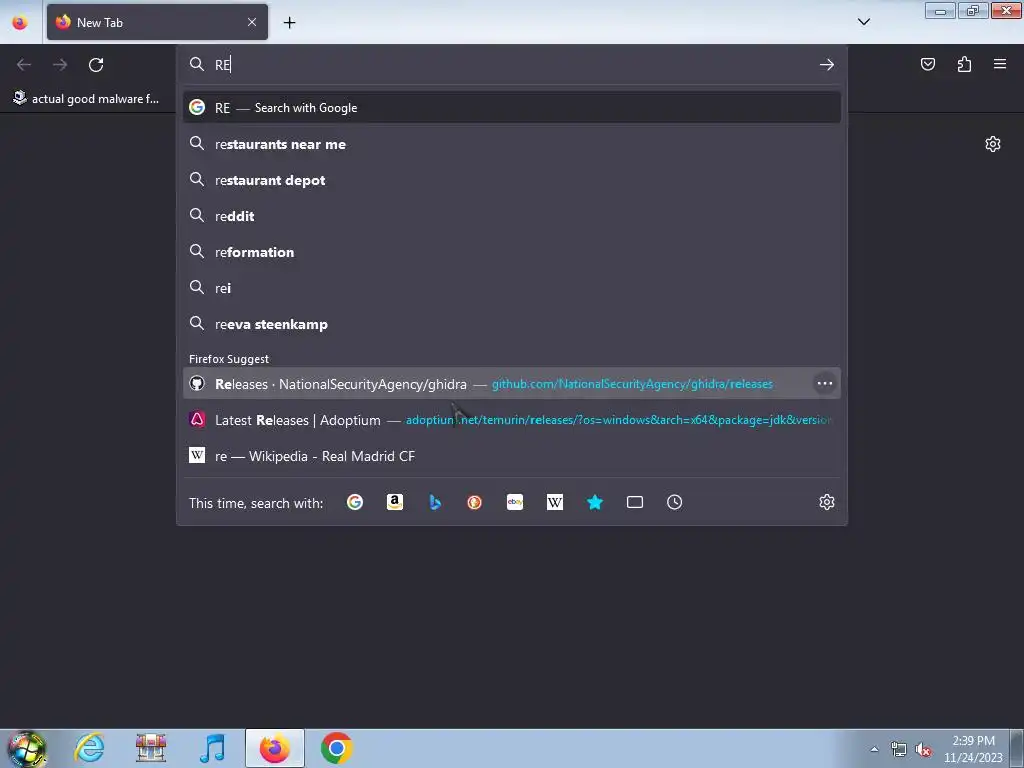Open the second pinned taskbar app icon
The width and height of the screenshot is (1024, 768).
tap(151, 748)
